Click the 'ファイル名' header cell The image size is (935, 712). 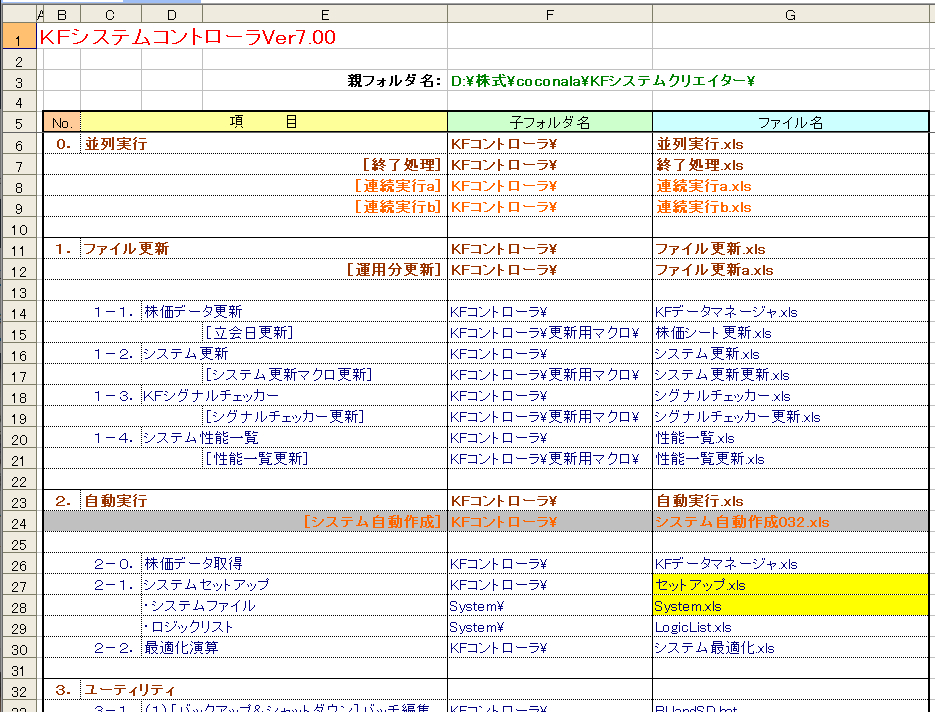791,122
